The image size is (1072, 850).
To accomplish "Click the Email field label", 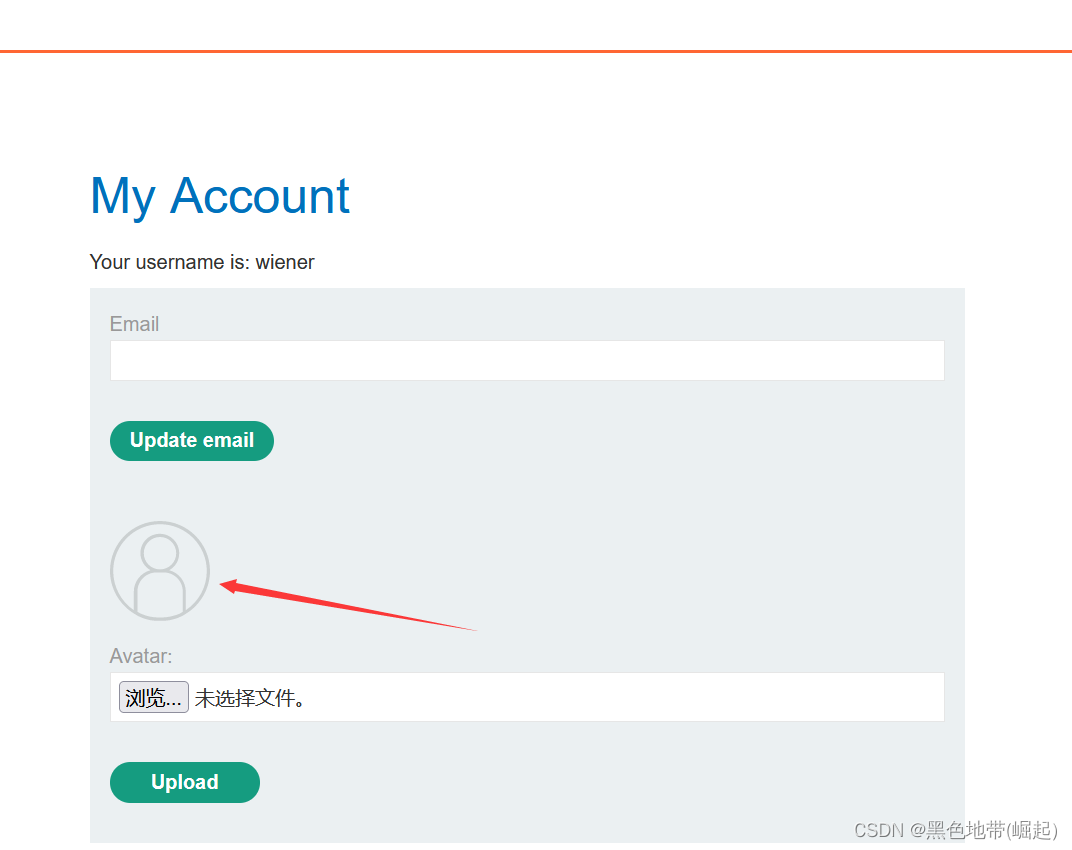I will (134, 323).
